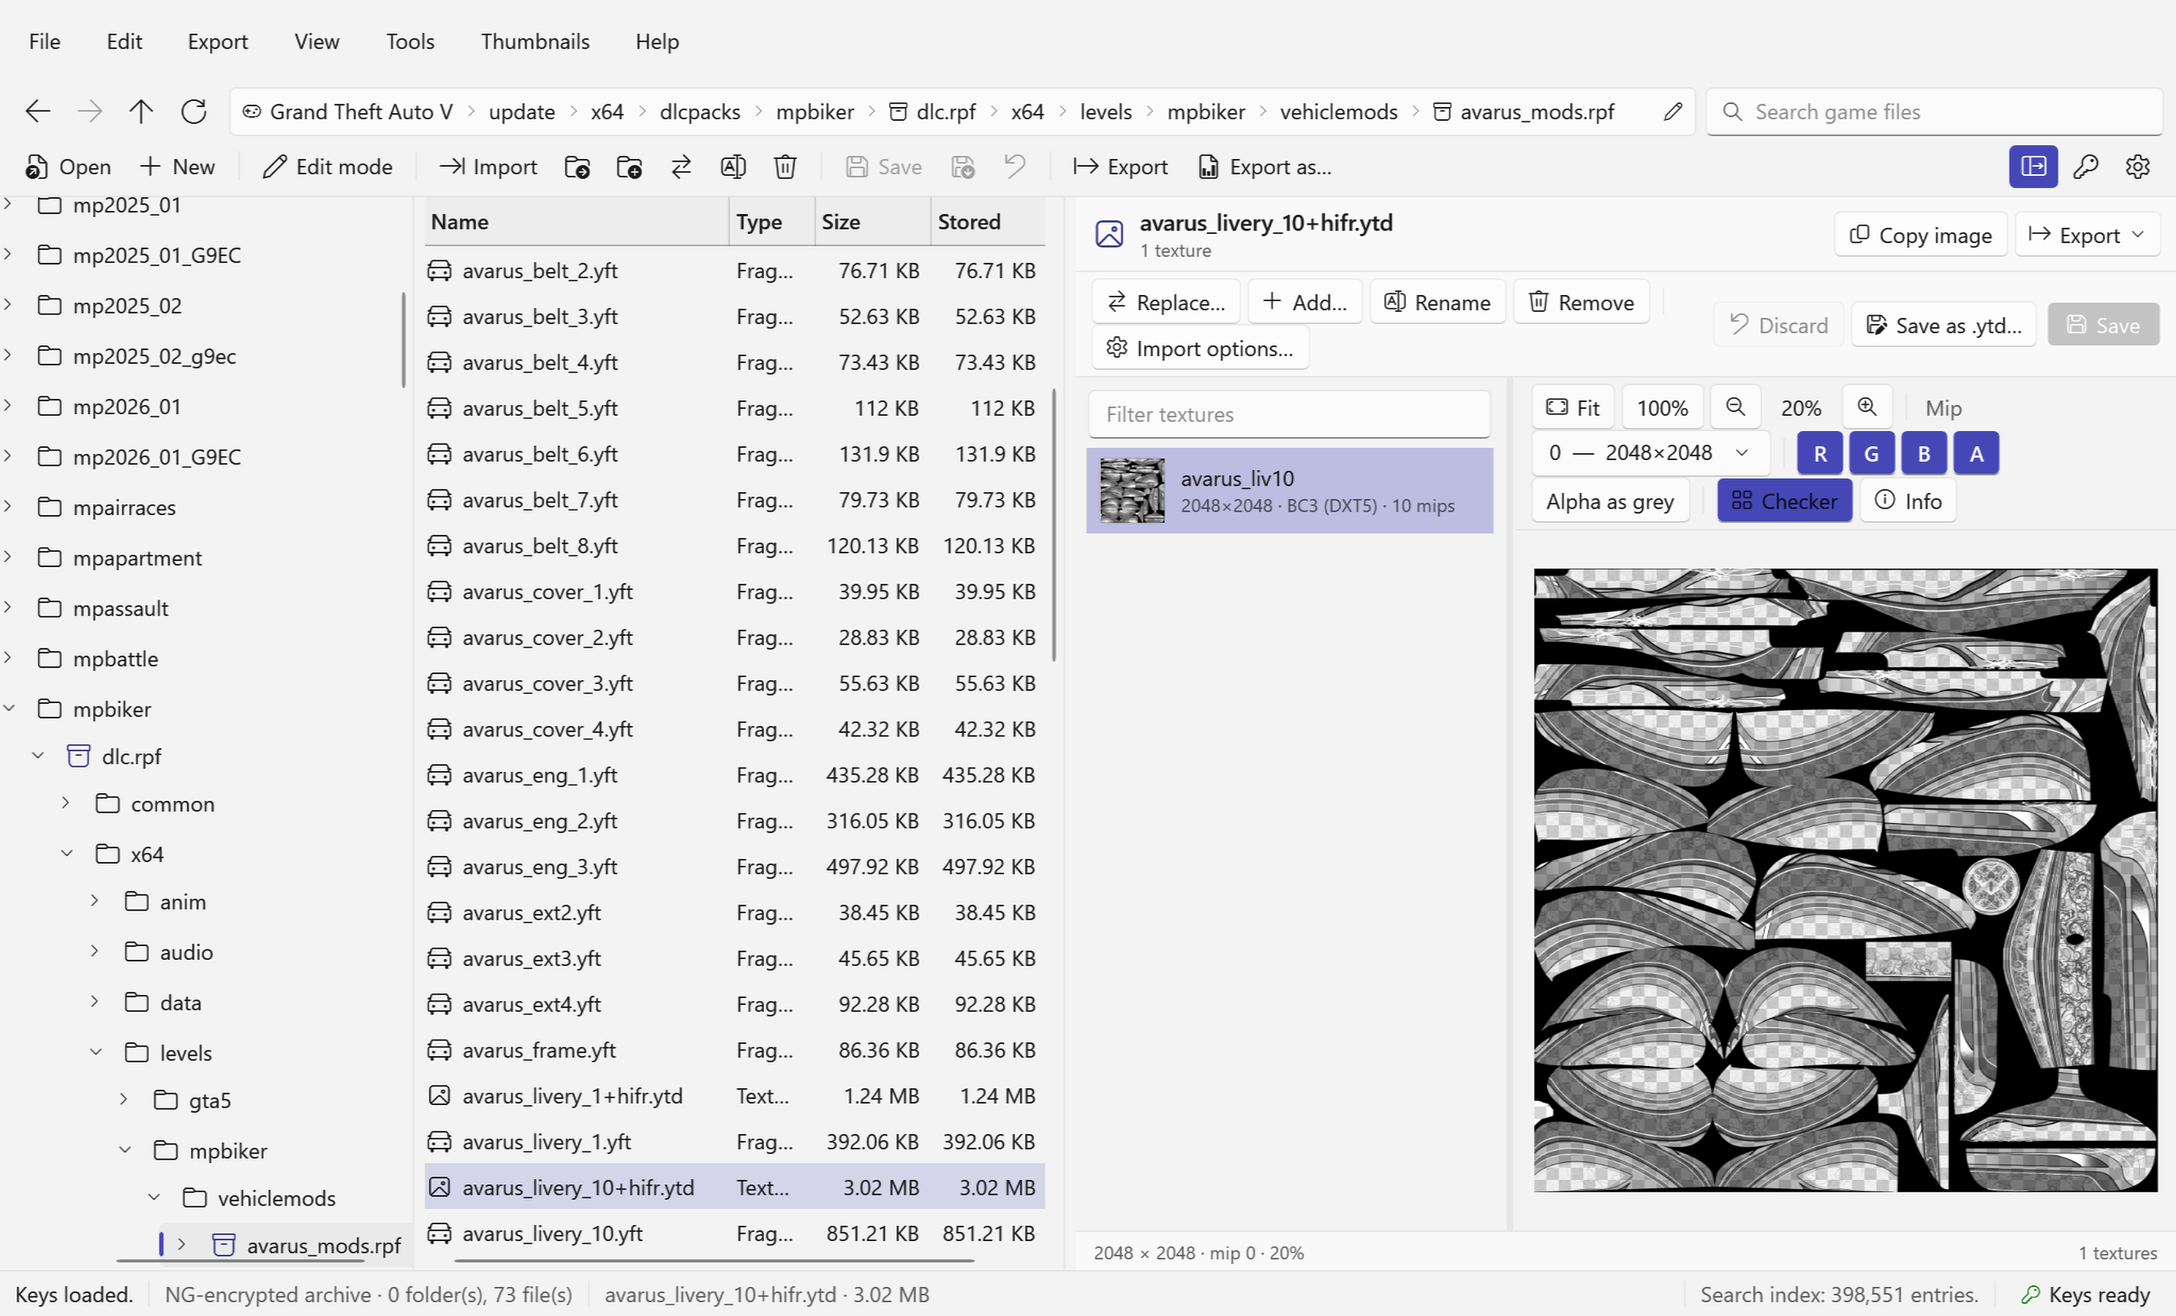The image size is (2176, 1316).
Task: Click the Filter textures field
Action: tap(1289, 414)
